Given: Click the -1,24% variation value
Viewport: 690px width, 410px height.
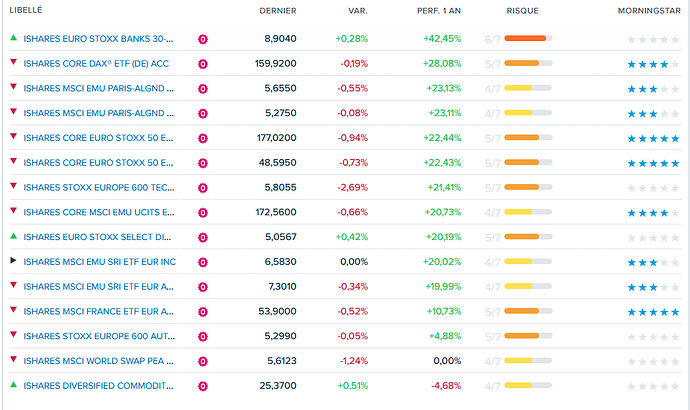Looking at the screenshot, I should point(354,361).
